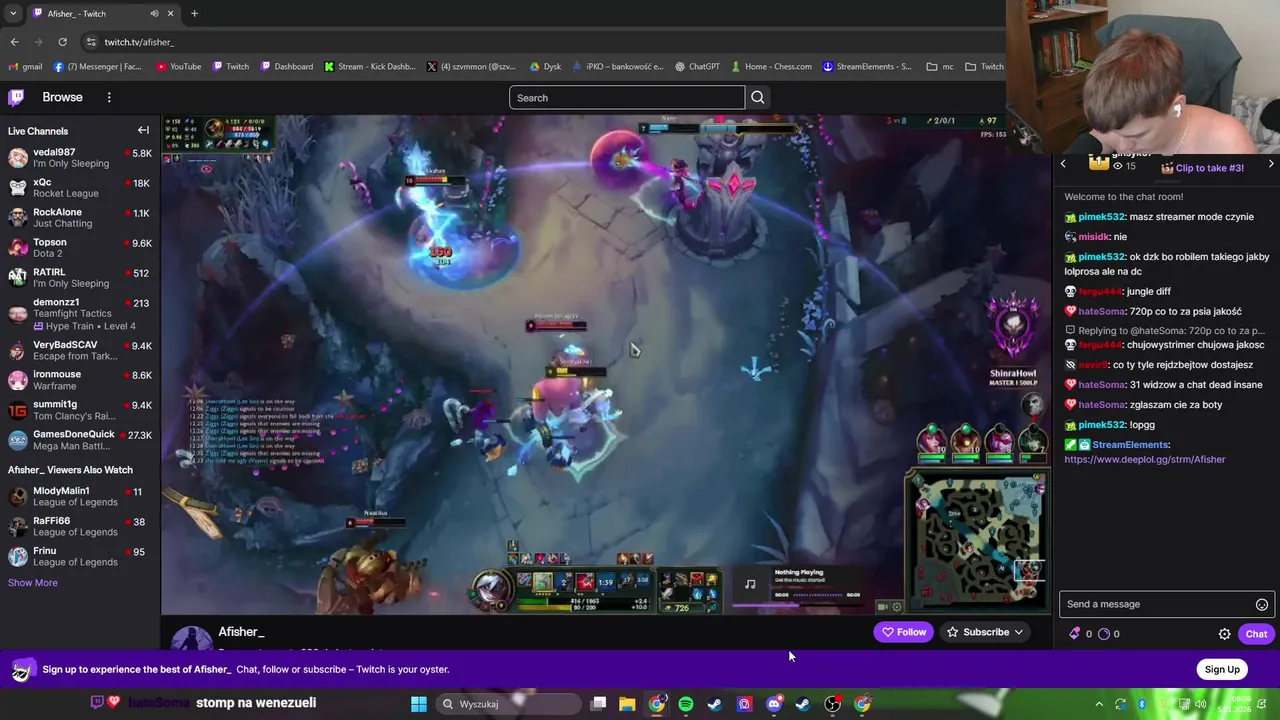Expand the Subscribe dropdown
Image resolution: width=1280 pixels, height=720 pixels.
click(x=1018, y=632)
